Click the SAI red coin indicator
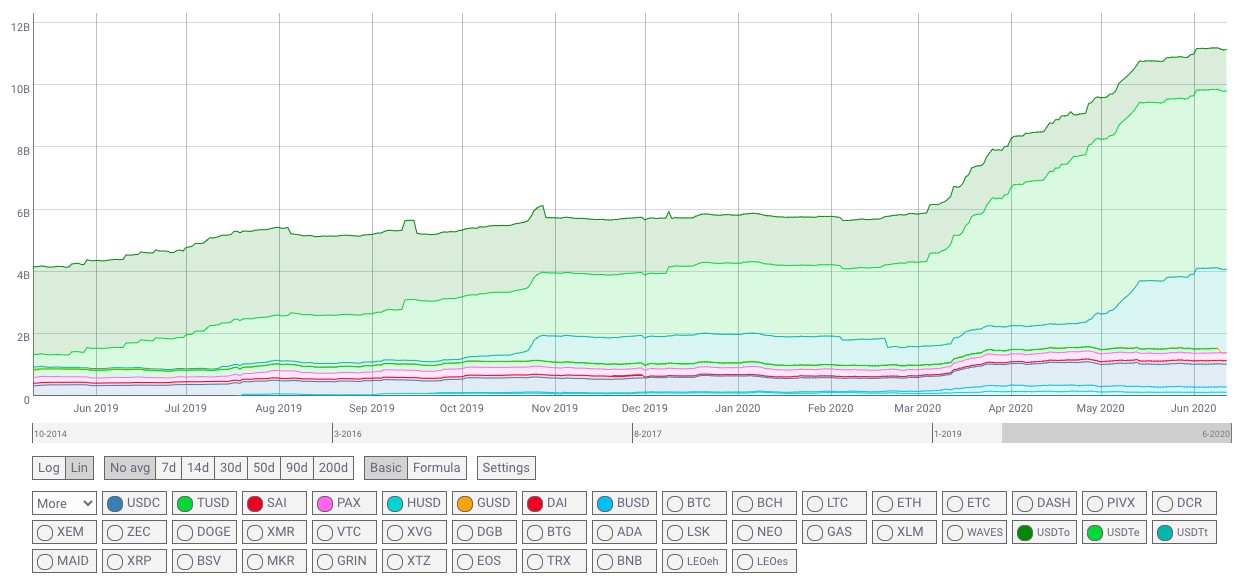 (255, 503)
